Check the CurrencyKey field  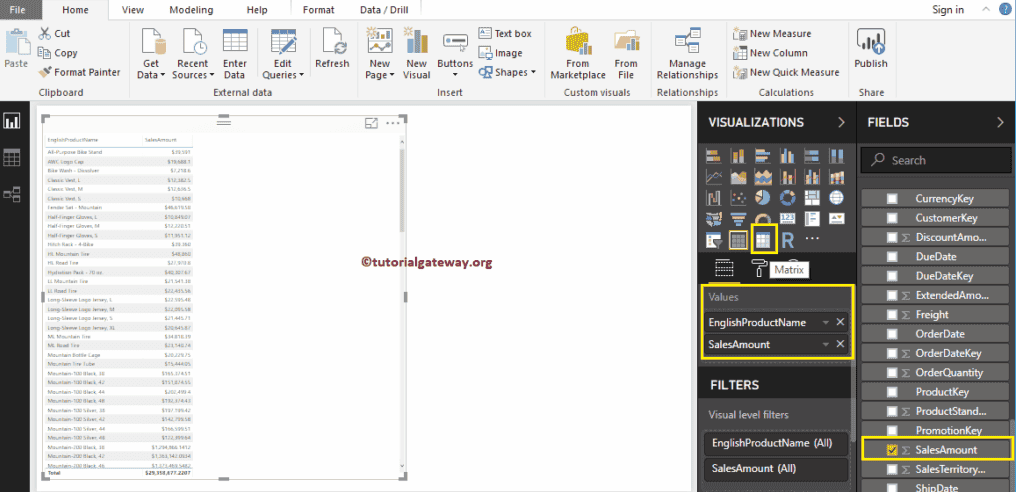[x=892, y=198]
